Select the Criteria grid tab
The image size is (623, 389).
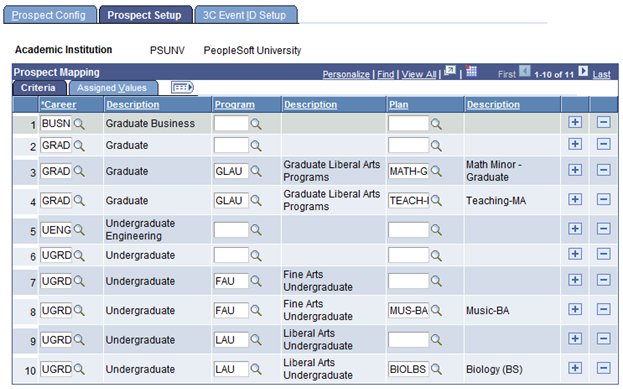39,88
